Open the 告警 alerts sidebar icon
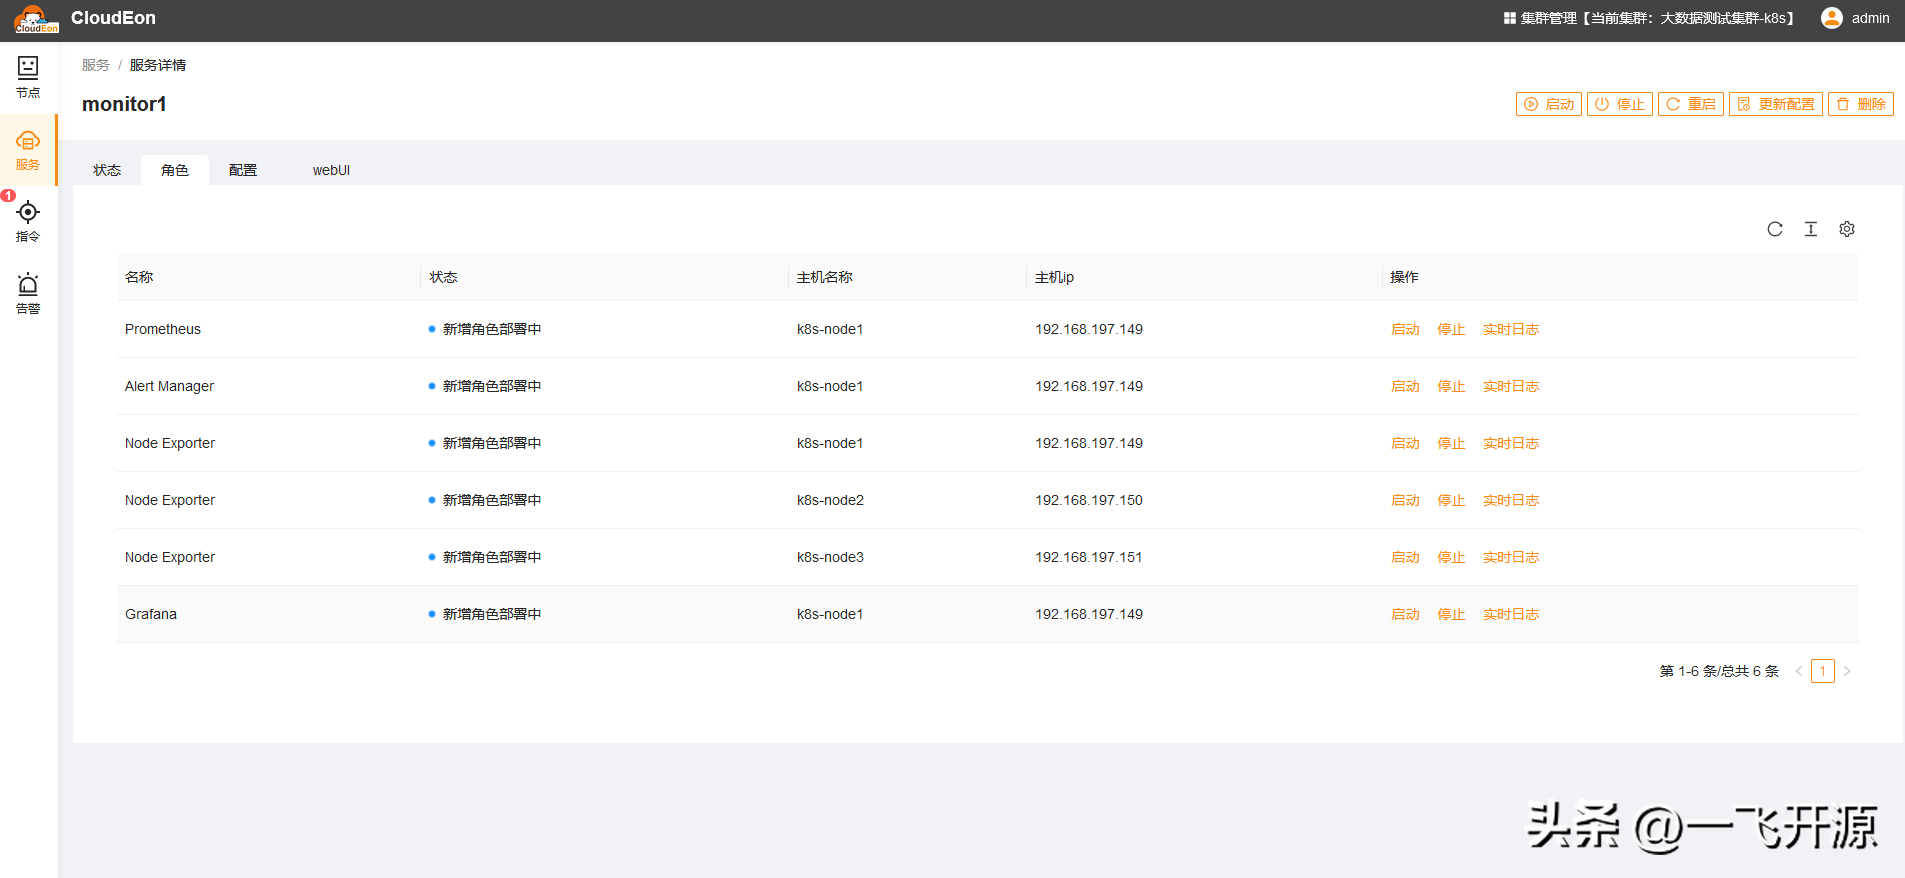This screenshot has height=878, width=1905. (x=28, y=294)
